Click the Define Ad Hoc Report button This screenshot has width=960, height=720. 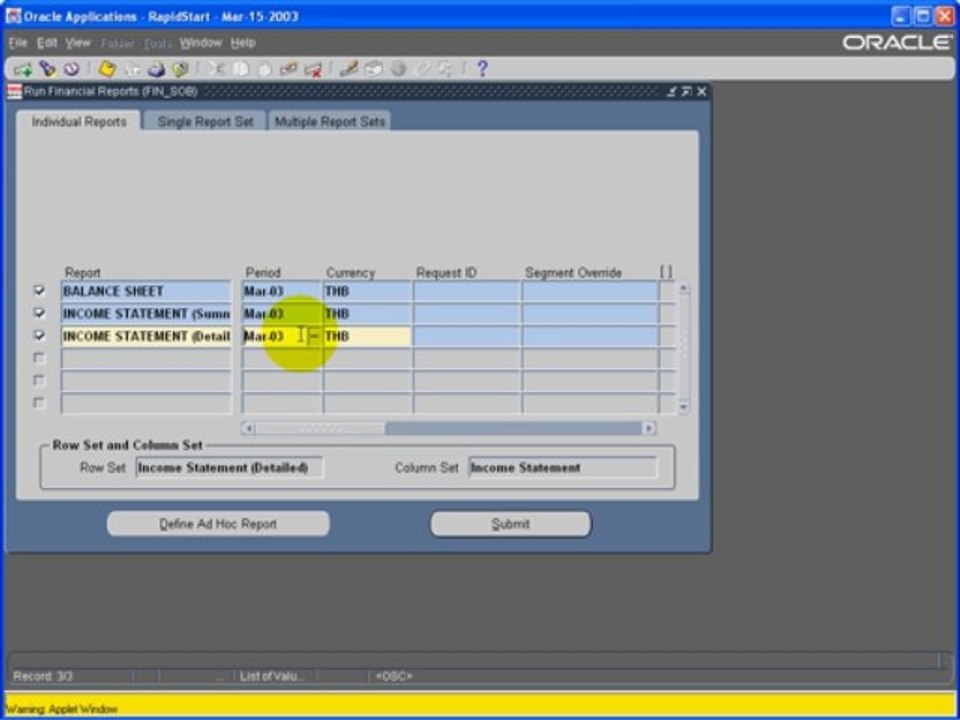pyautogui.click(x=218, y=524)
